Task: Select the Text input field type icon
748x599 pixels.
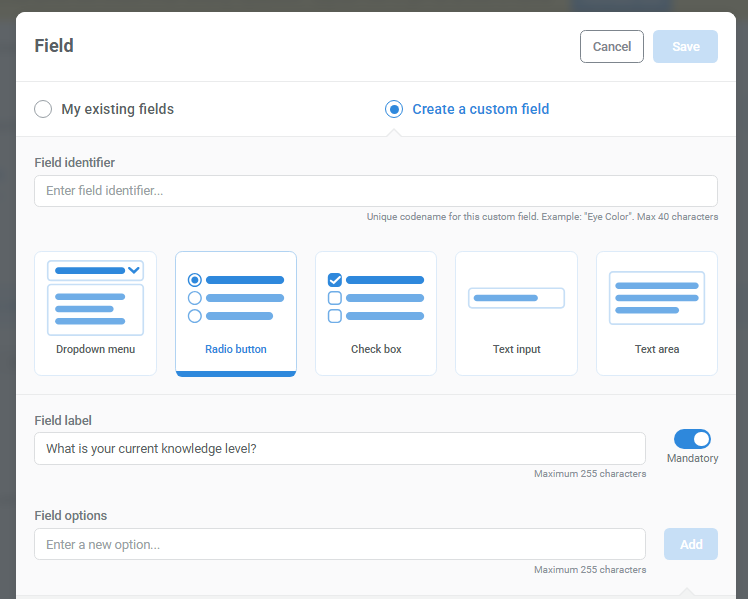Action: click(x=516, y=298)
